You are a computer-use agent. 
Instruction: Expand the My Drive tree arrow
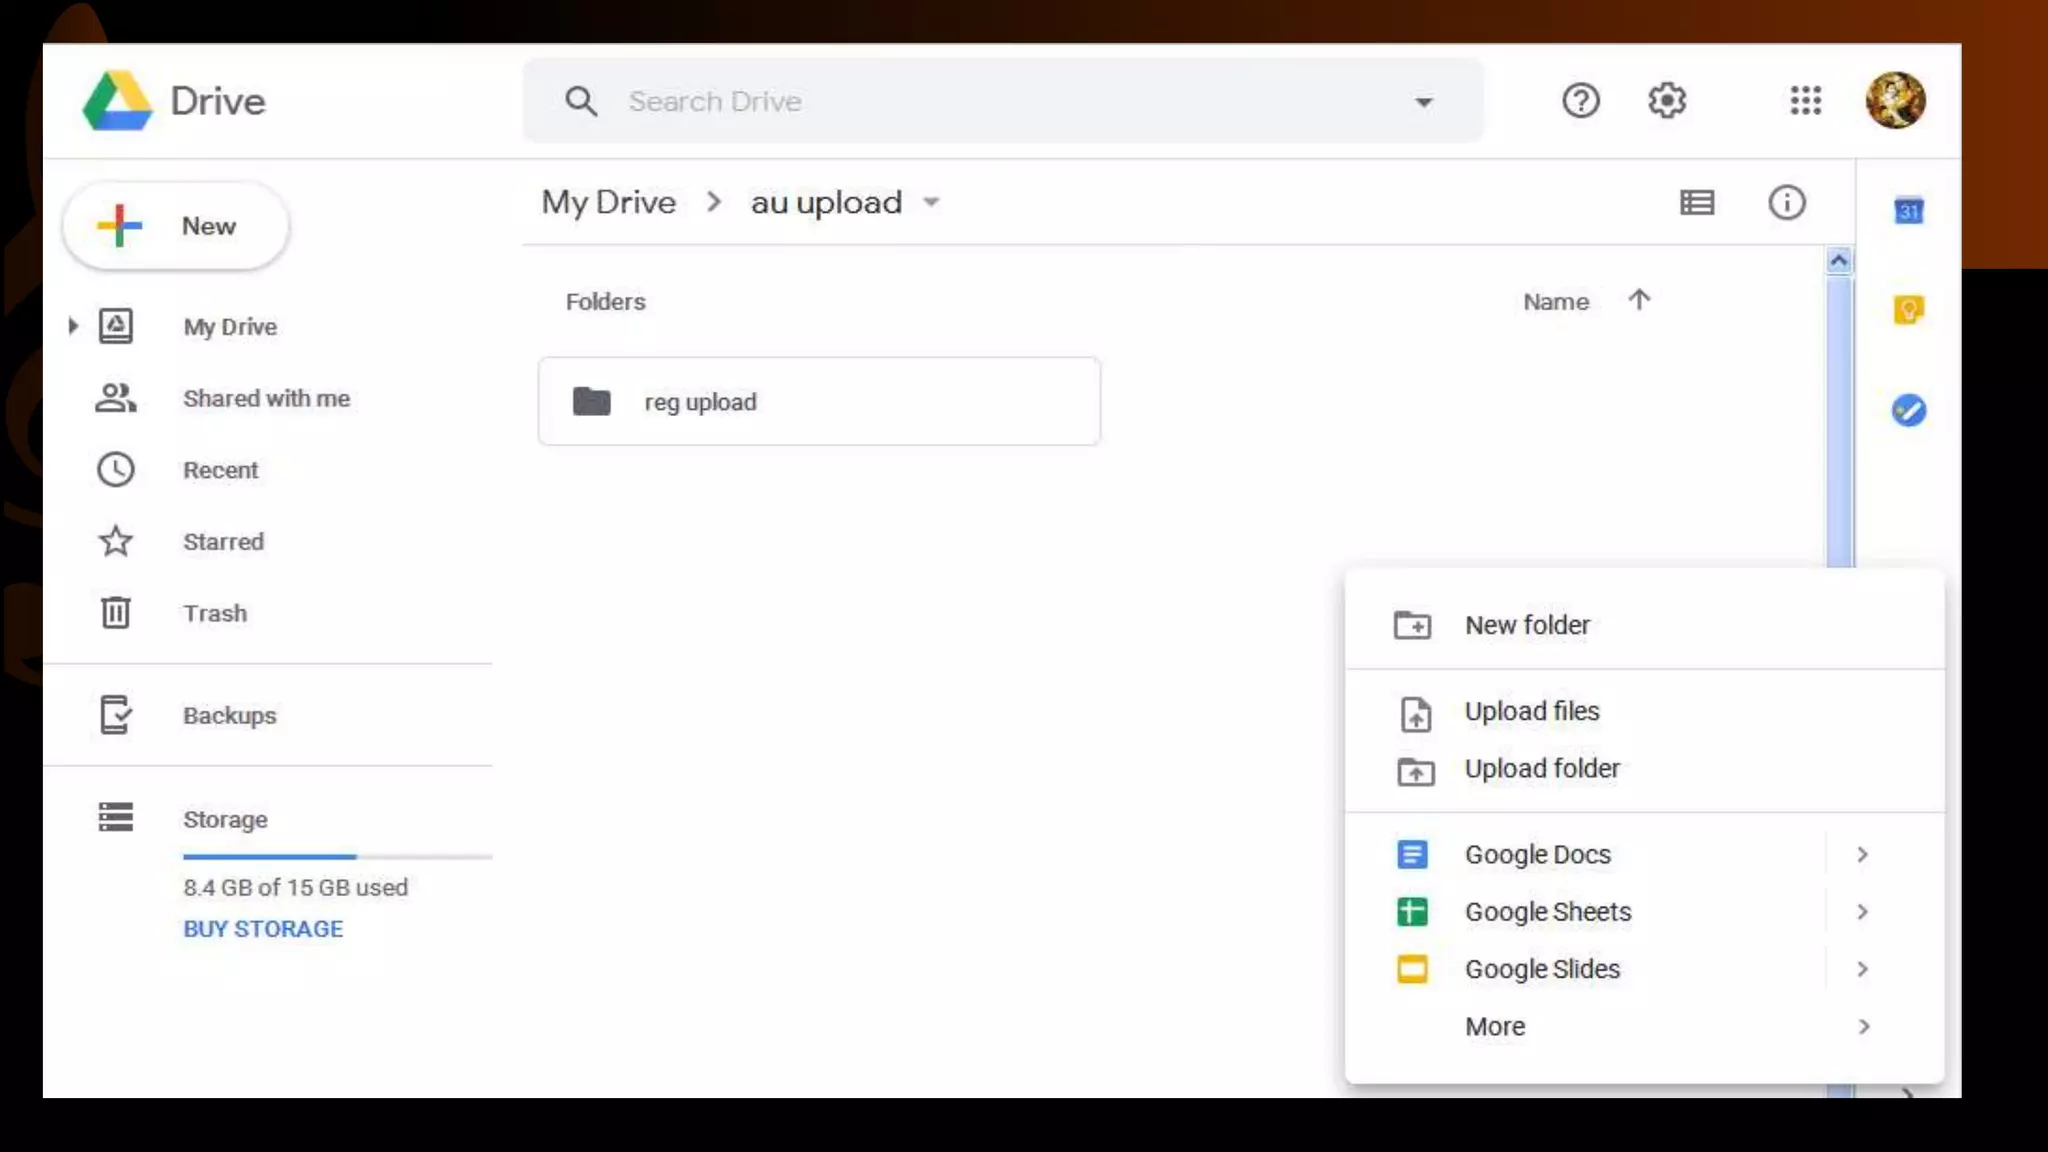click(73, 326)
